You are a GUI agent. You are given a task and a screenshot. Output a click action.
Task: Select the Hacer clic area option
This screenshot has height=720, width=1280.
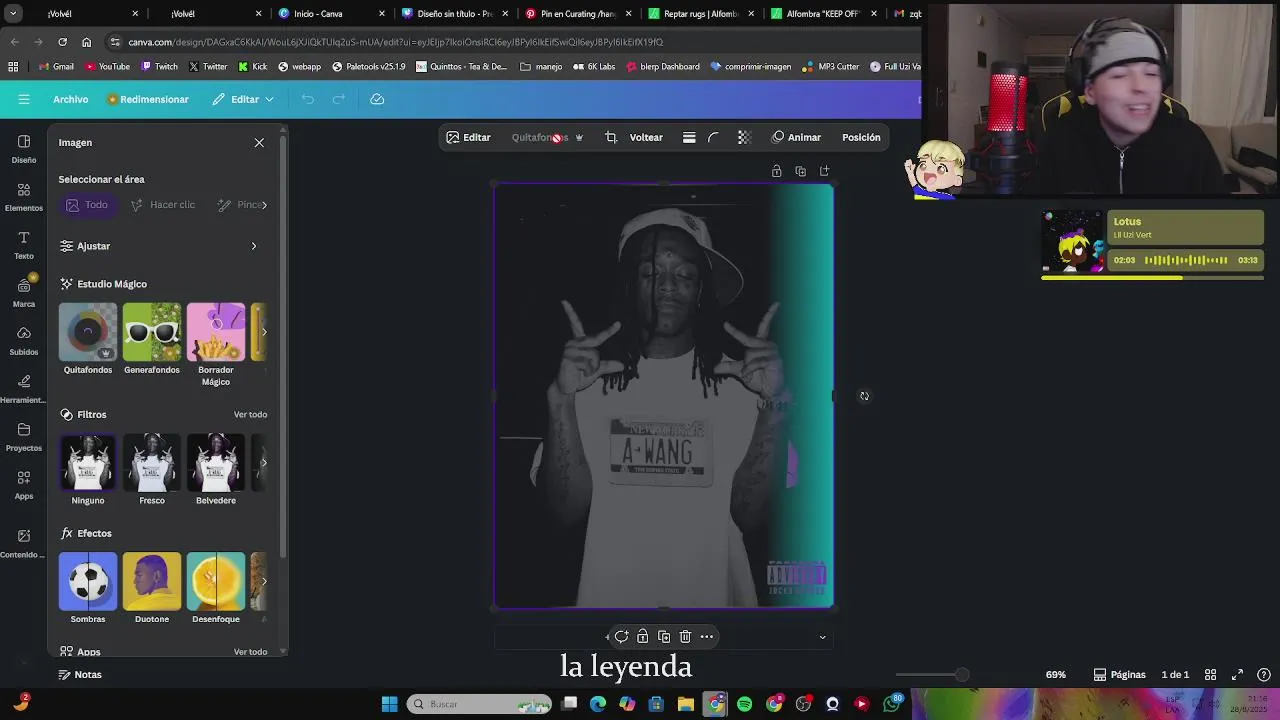point(163,205)
